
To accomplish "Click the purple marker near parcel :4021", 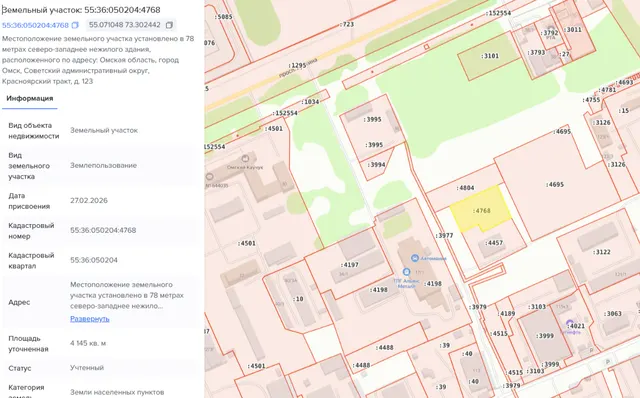I will pos(570,324).
